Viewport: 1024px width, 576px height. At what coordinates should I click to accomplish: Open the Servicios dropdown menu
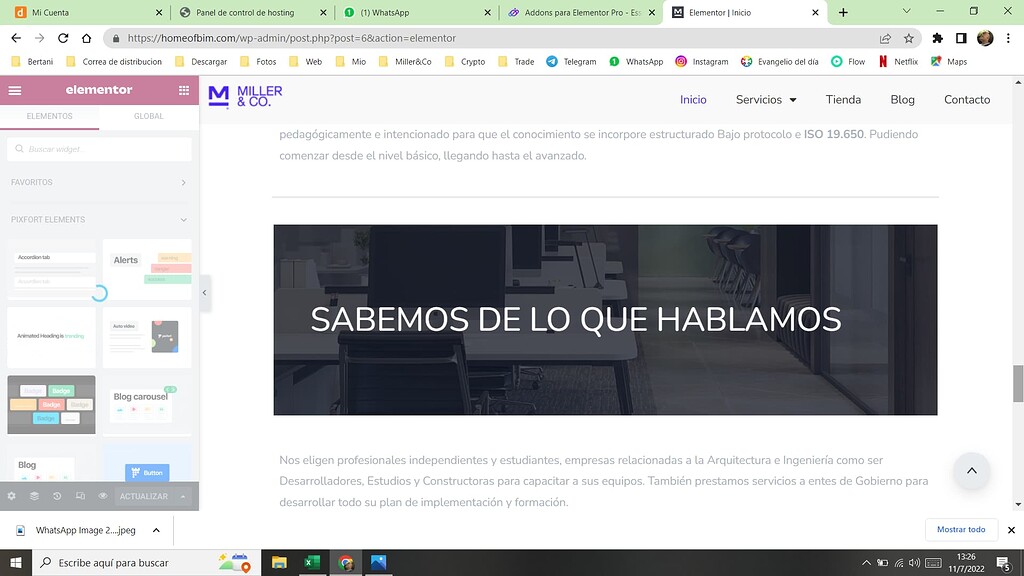point(766,100)
